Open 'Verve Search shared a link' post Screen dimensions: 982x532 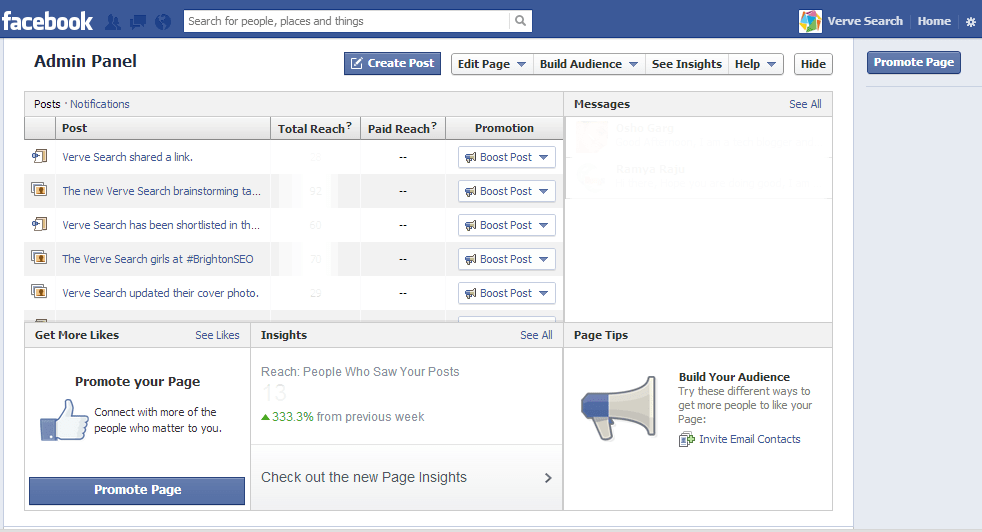127,157
